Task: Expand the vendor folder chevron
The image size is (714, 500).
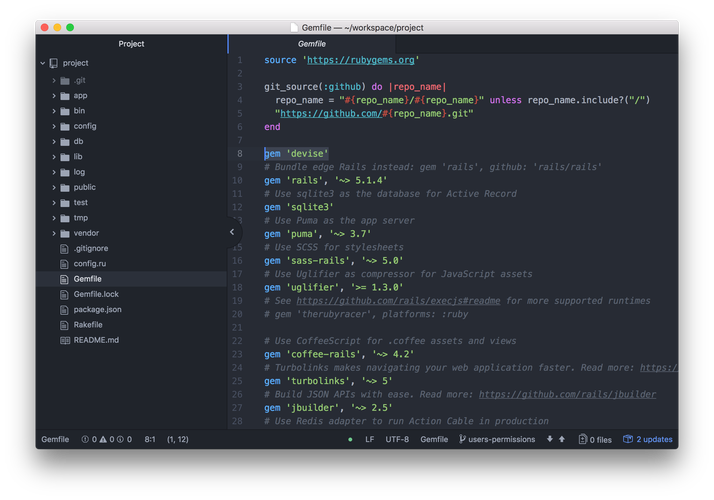Action: click(x=54, y=233)
